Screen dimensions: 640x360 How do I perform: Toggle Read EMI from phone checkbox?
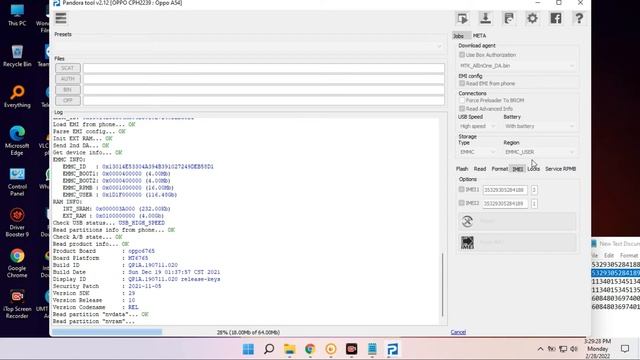[x=462, y=83]
